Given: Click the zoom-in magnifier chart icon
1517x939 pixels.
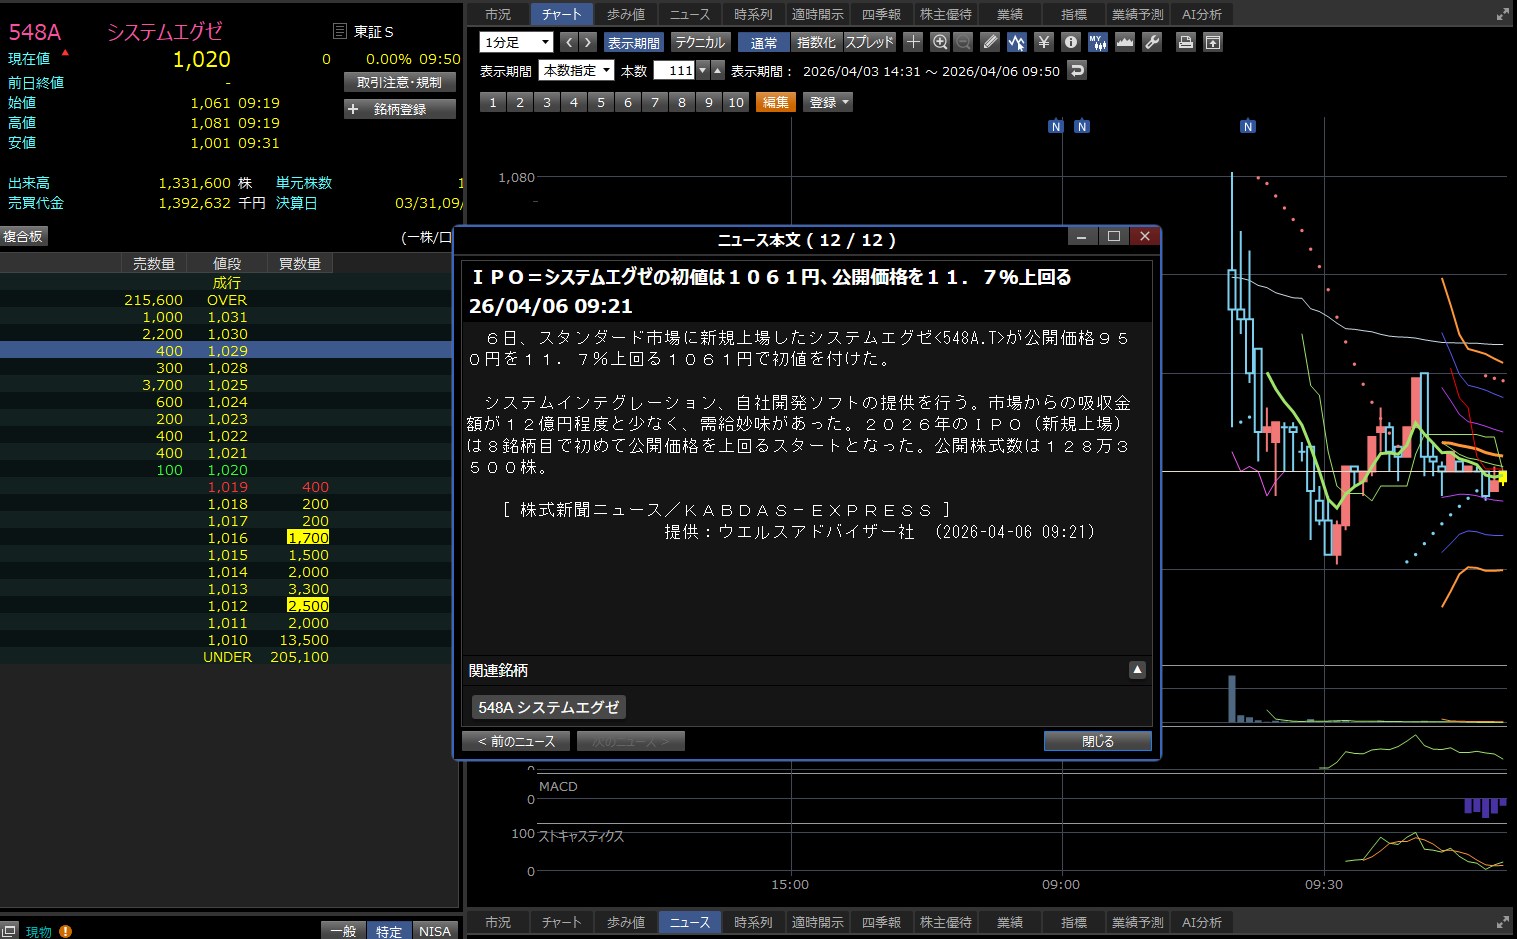Looking at the screenshot, I should click(x=939, y=42).
